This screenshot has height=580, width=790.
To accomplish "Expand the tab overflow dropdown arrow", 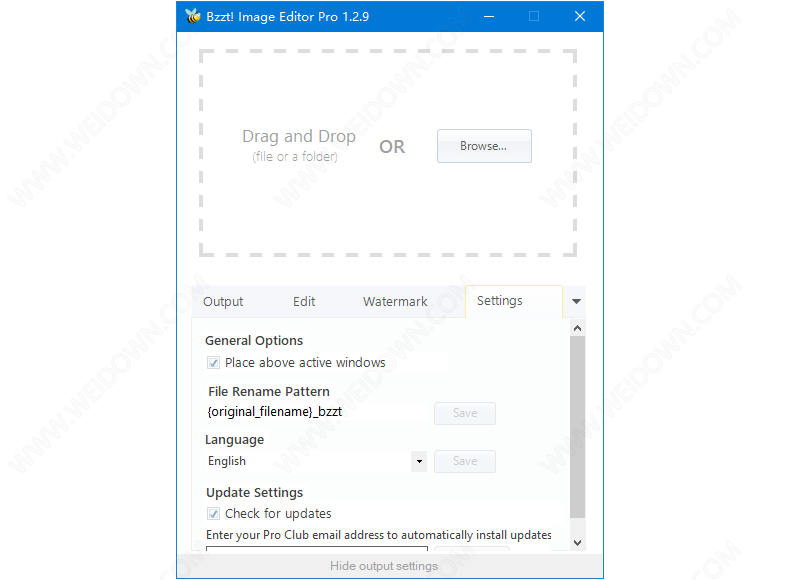I will click(x=576, y=301).
